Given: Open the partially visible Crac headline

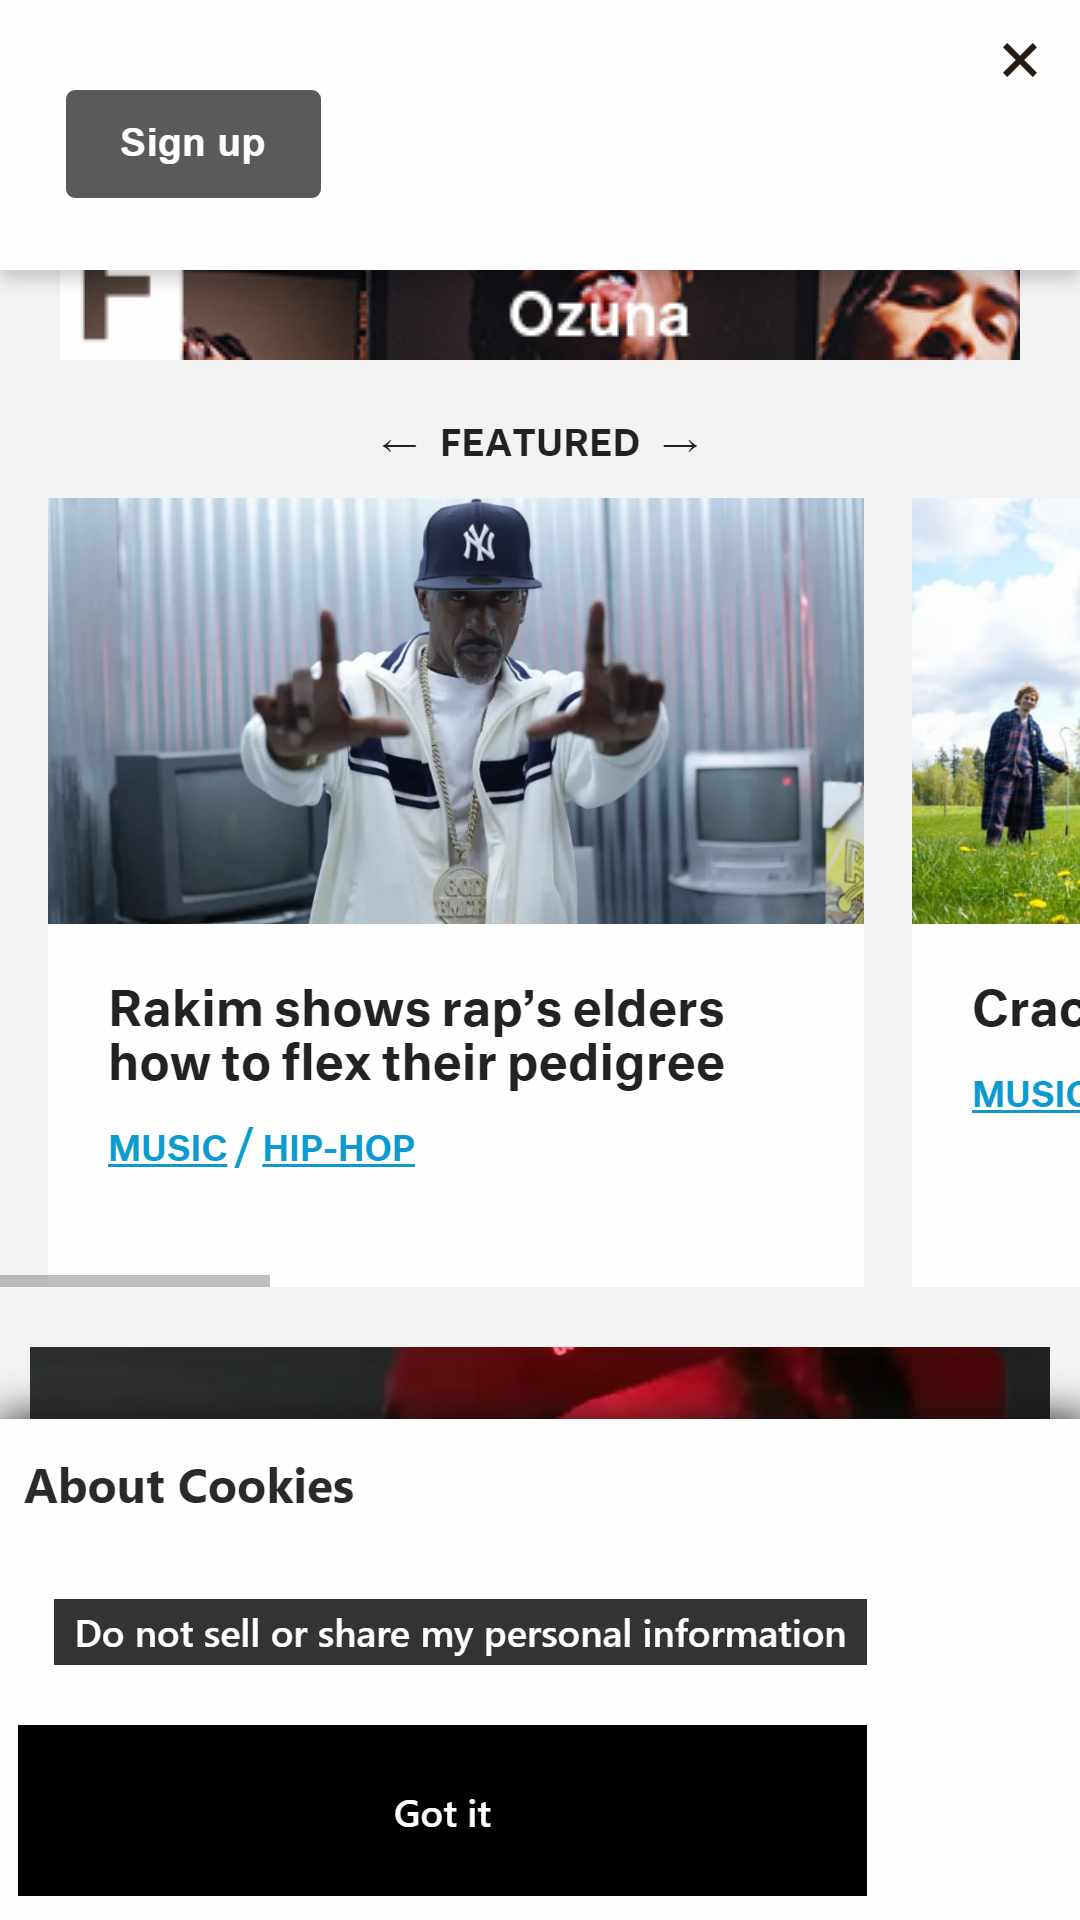Looking at the screenshot, I should tap(1026, 1009).
